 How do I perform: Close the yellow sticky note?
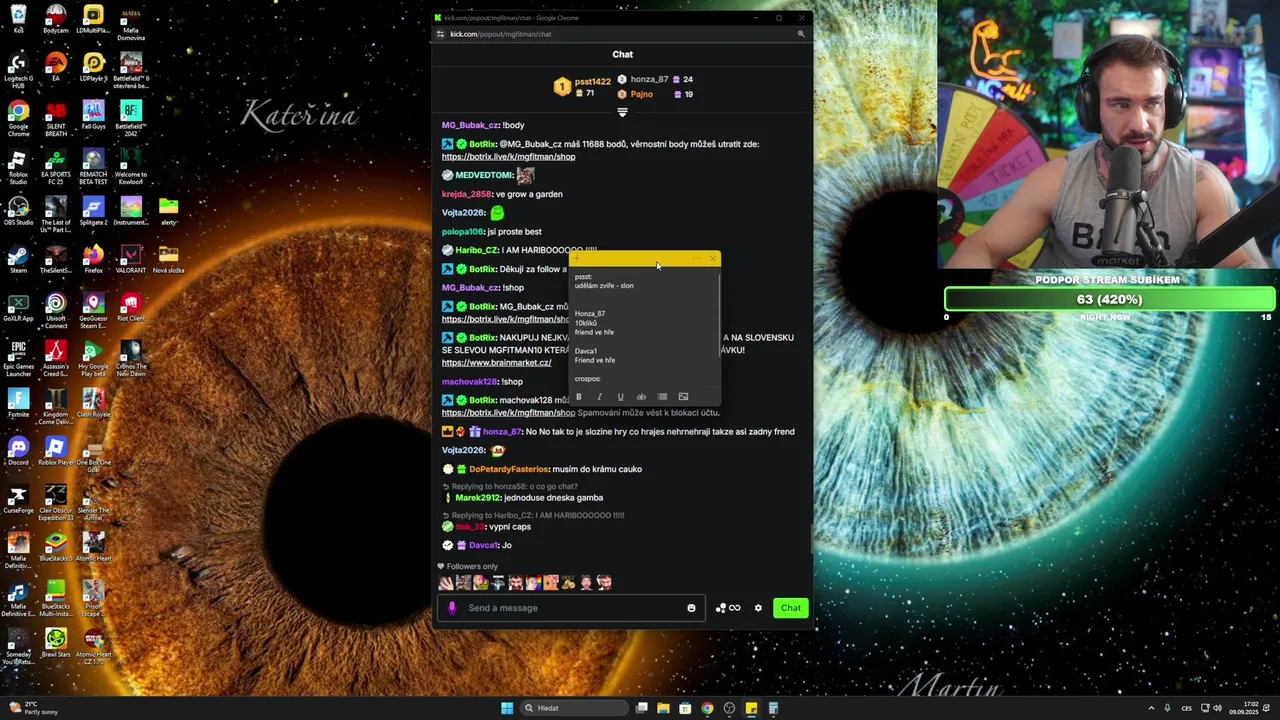tap(712, 259)
